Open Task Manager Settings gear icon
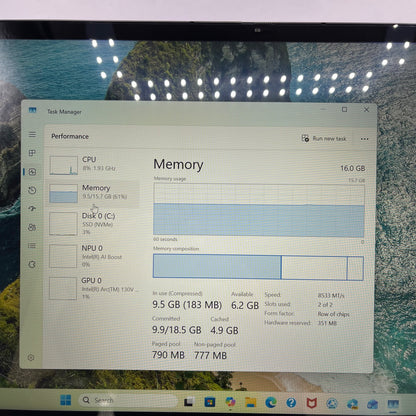This screenshot has height=416, width=416. 31,358
